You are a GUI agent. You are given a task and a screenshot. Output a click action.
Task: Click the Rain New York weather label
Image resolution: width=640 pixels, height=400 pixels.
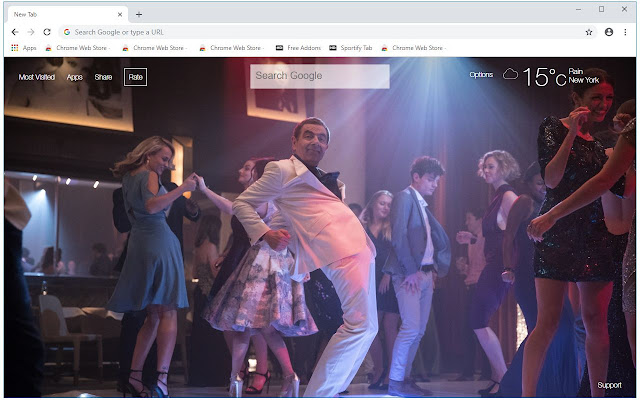(584, 76)
